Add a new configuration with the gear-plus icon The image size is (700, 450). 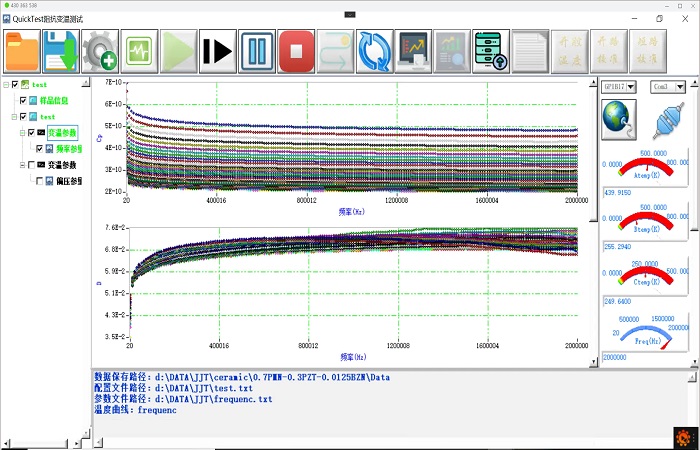tap(100, 51)
